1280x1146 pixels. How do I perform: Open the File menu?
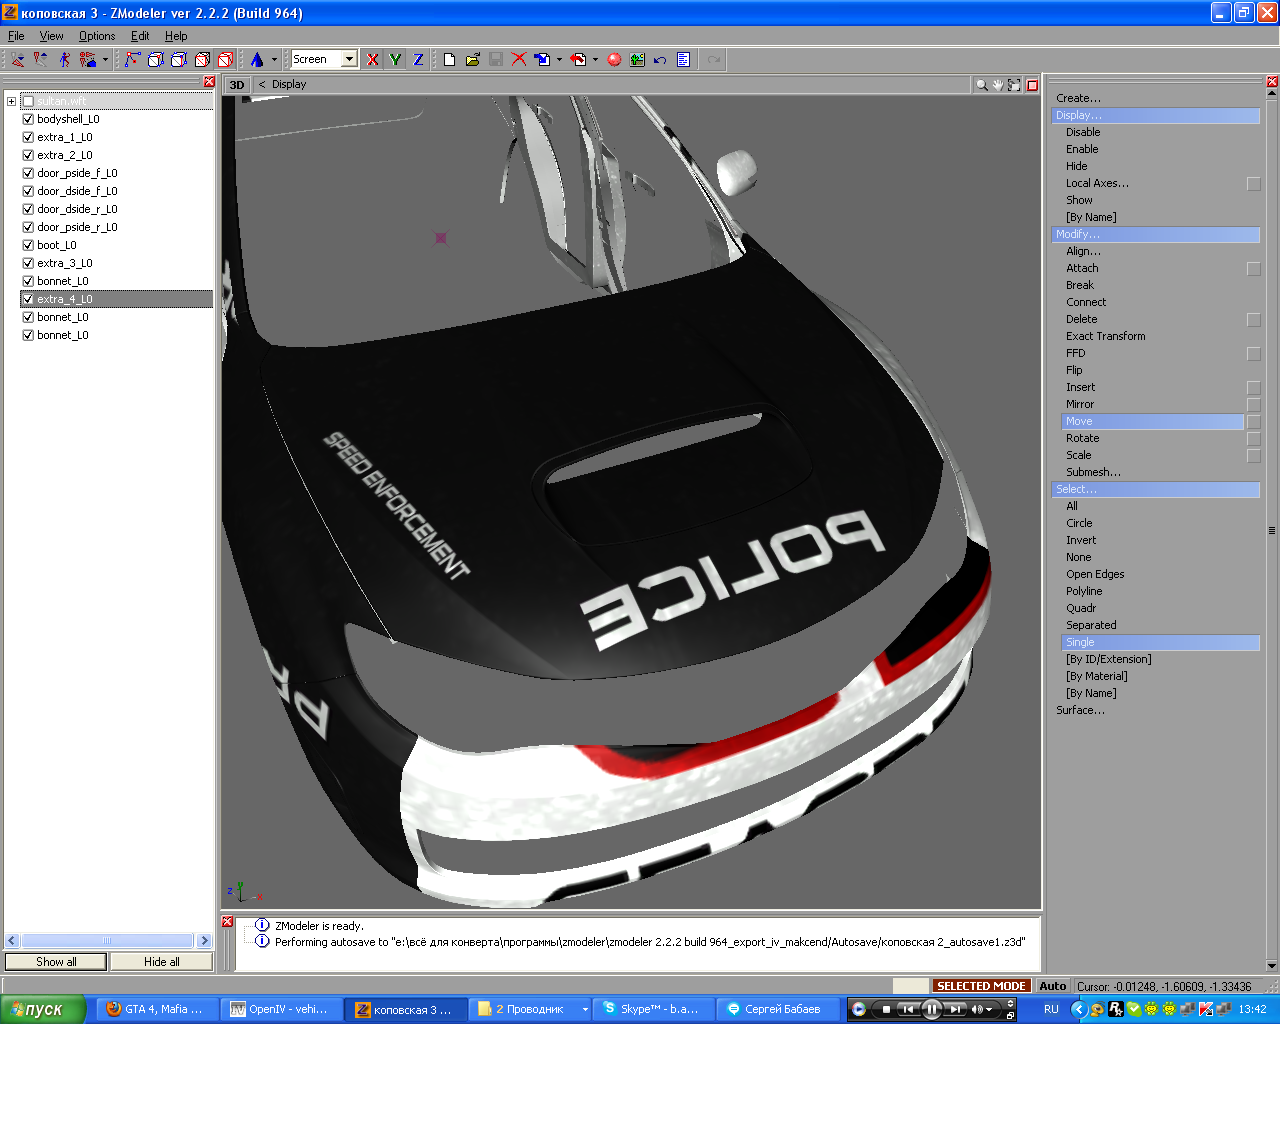click(x=16, y=36)
